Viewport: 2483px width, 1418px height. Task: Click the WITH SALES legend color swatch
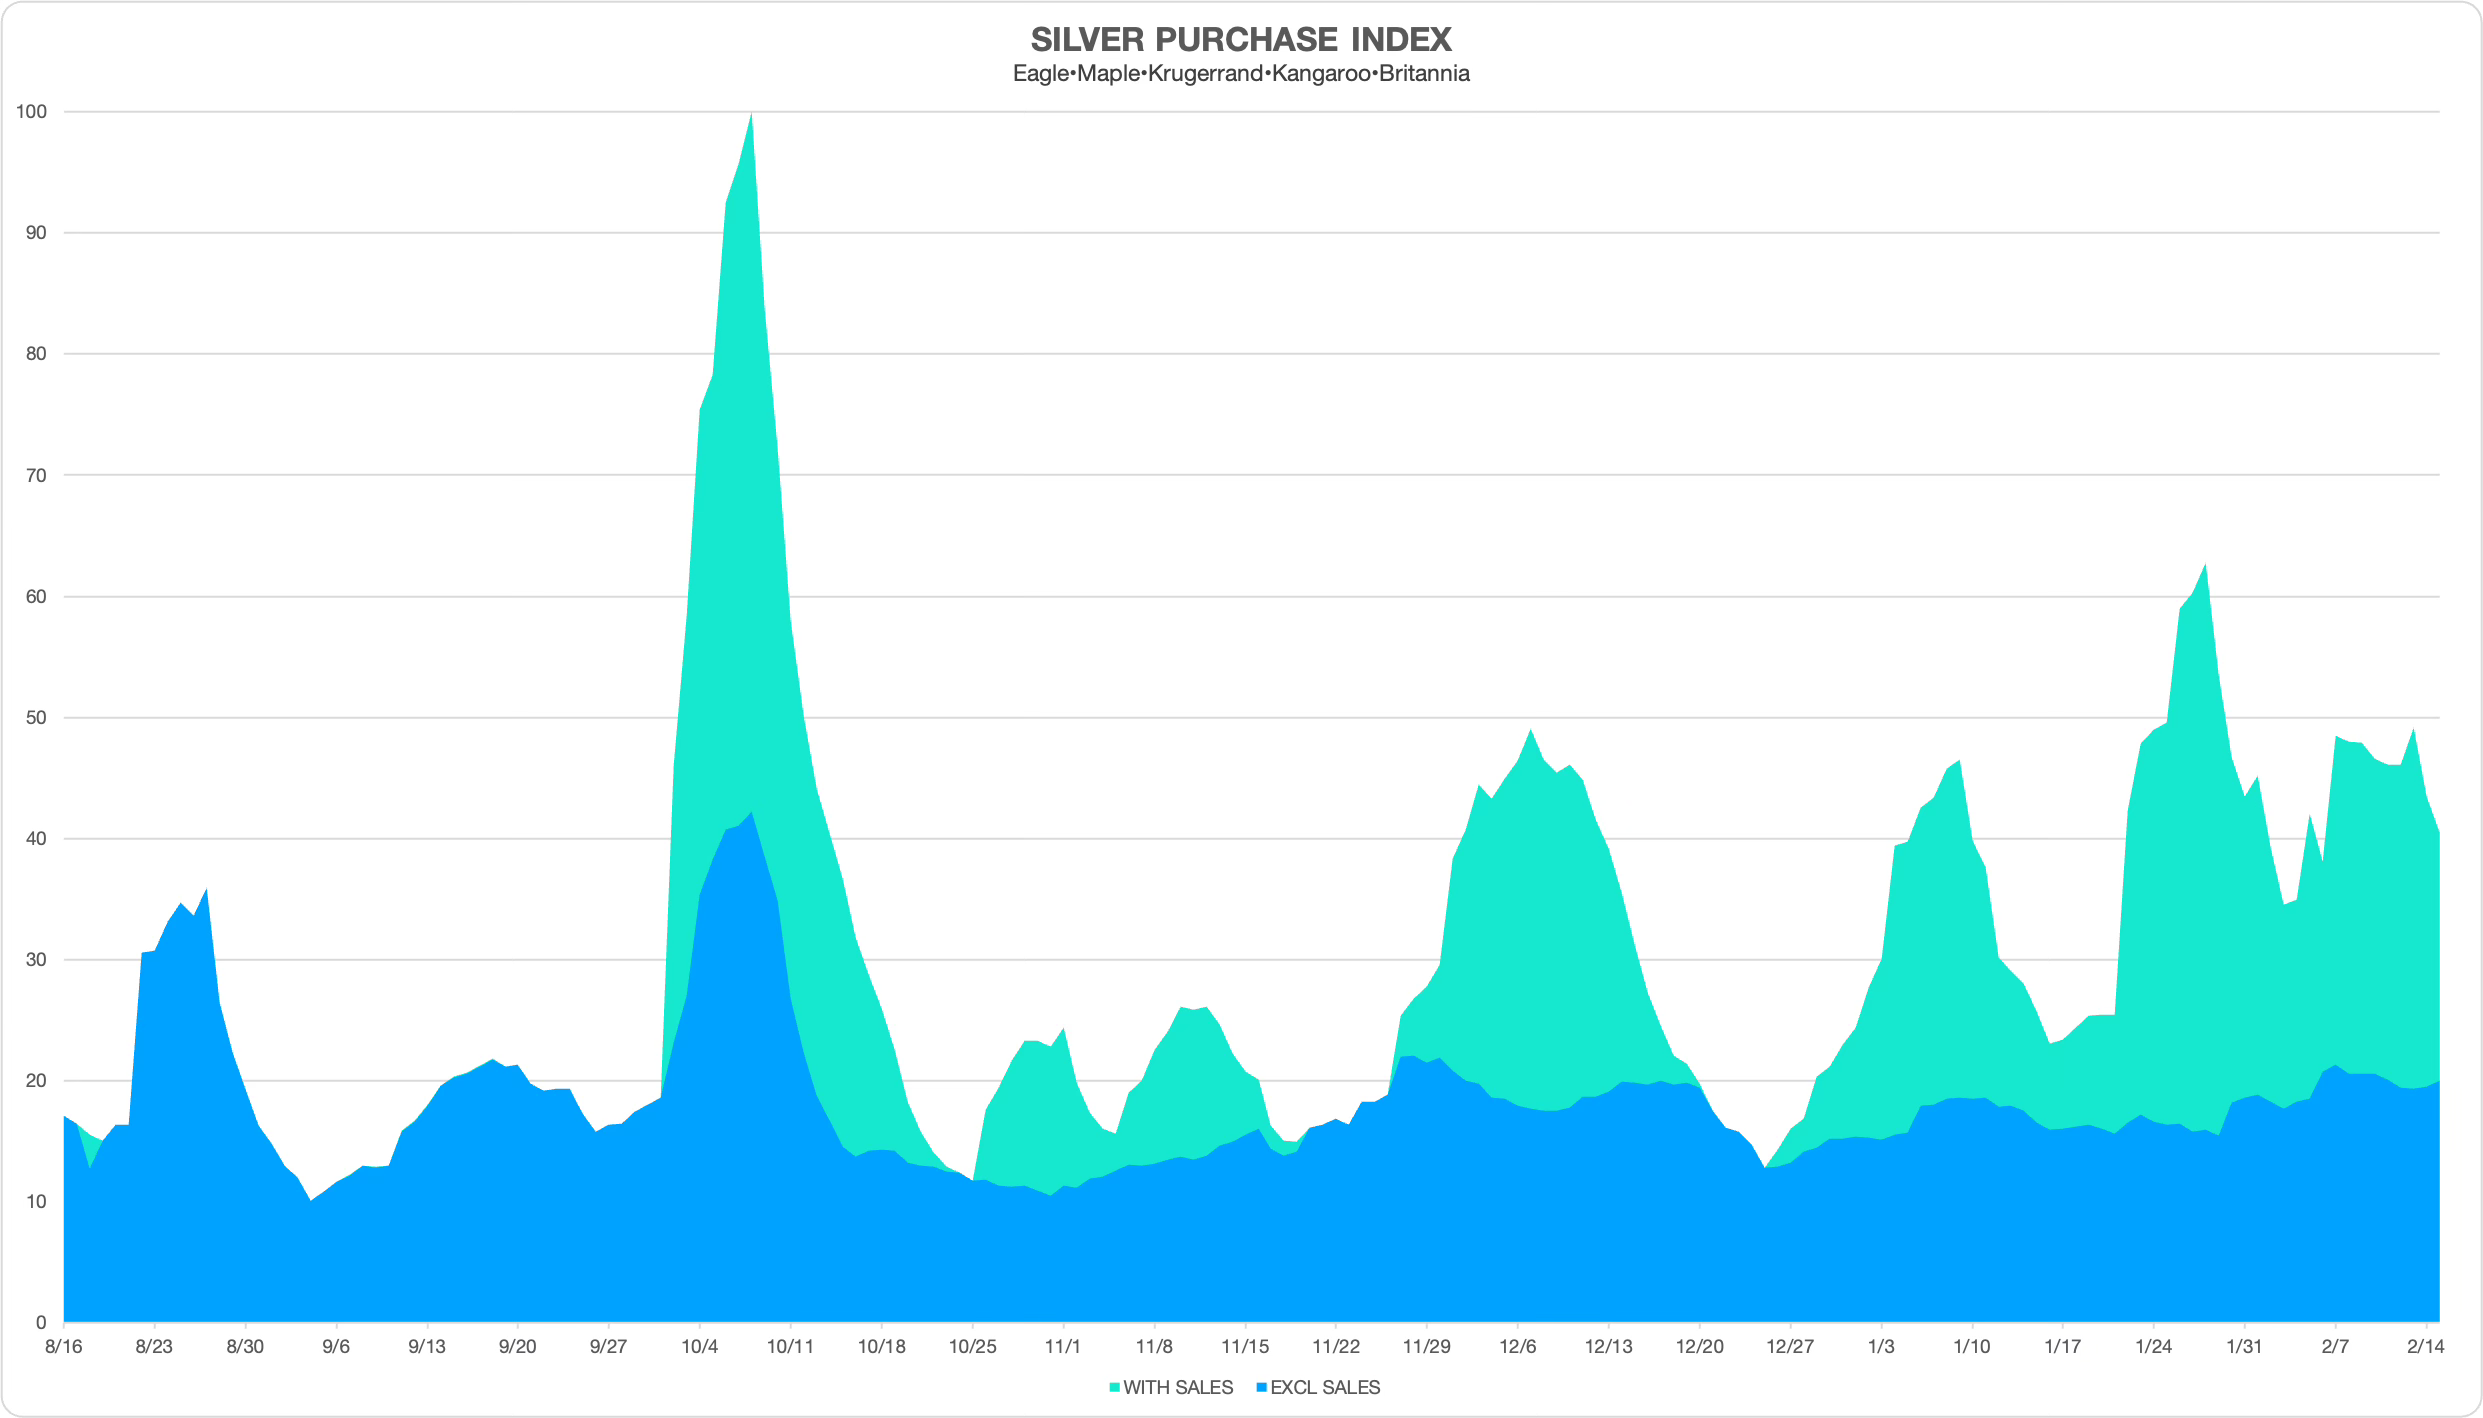[x=1115, y=1388]
